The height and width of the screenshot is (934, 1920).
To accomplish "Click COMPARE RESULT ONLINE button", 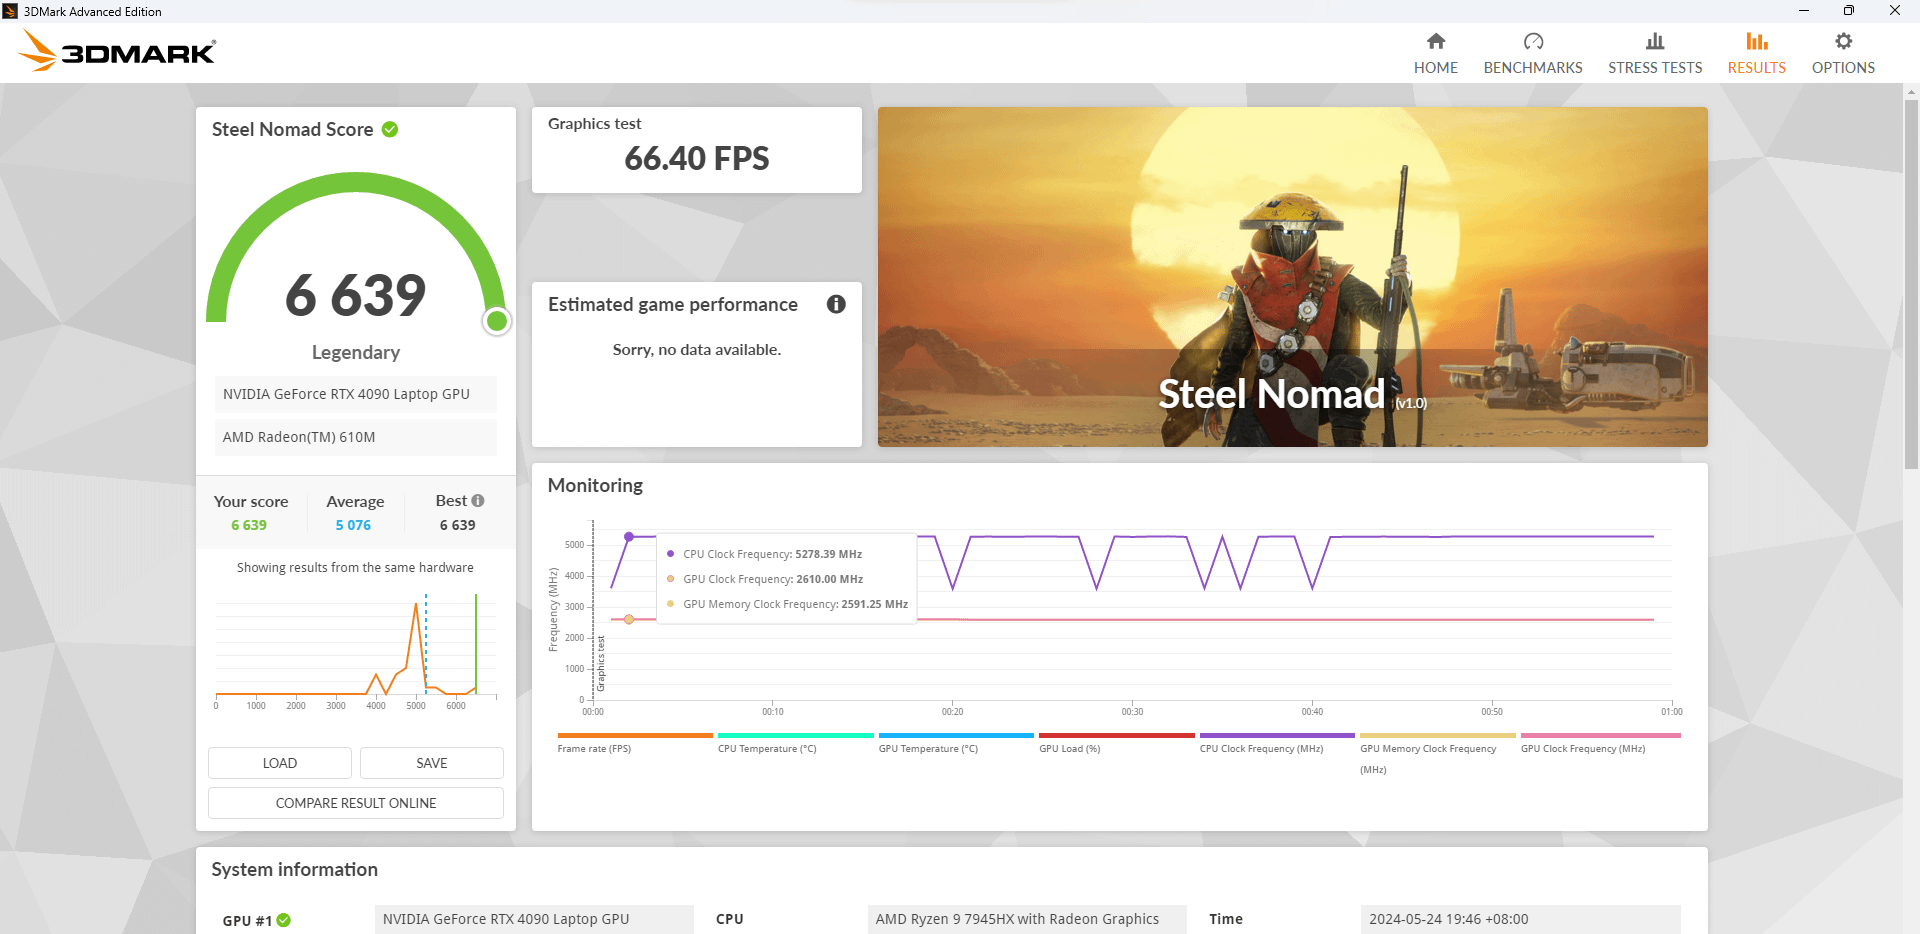I will [x=356, y=803].
